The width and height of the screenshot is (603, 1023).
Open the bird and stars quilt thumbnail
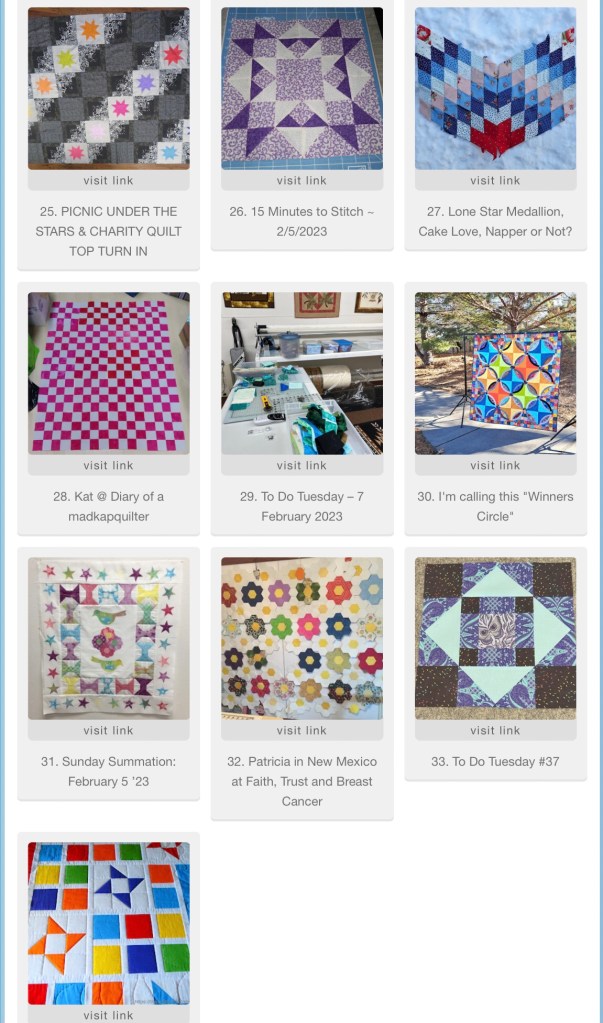(x=108, y=638)
